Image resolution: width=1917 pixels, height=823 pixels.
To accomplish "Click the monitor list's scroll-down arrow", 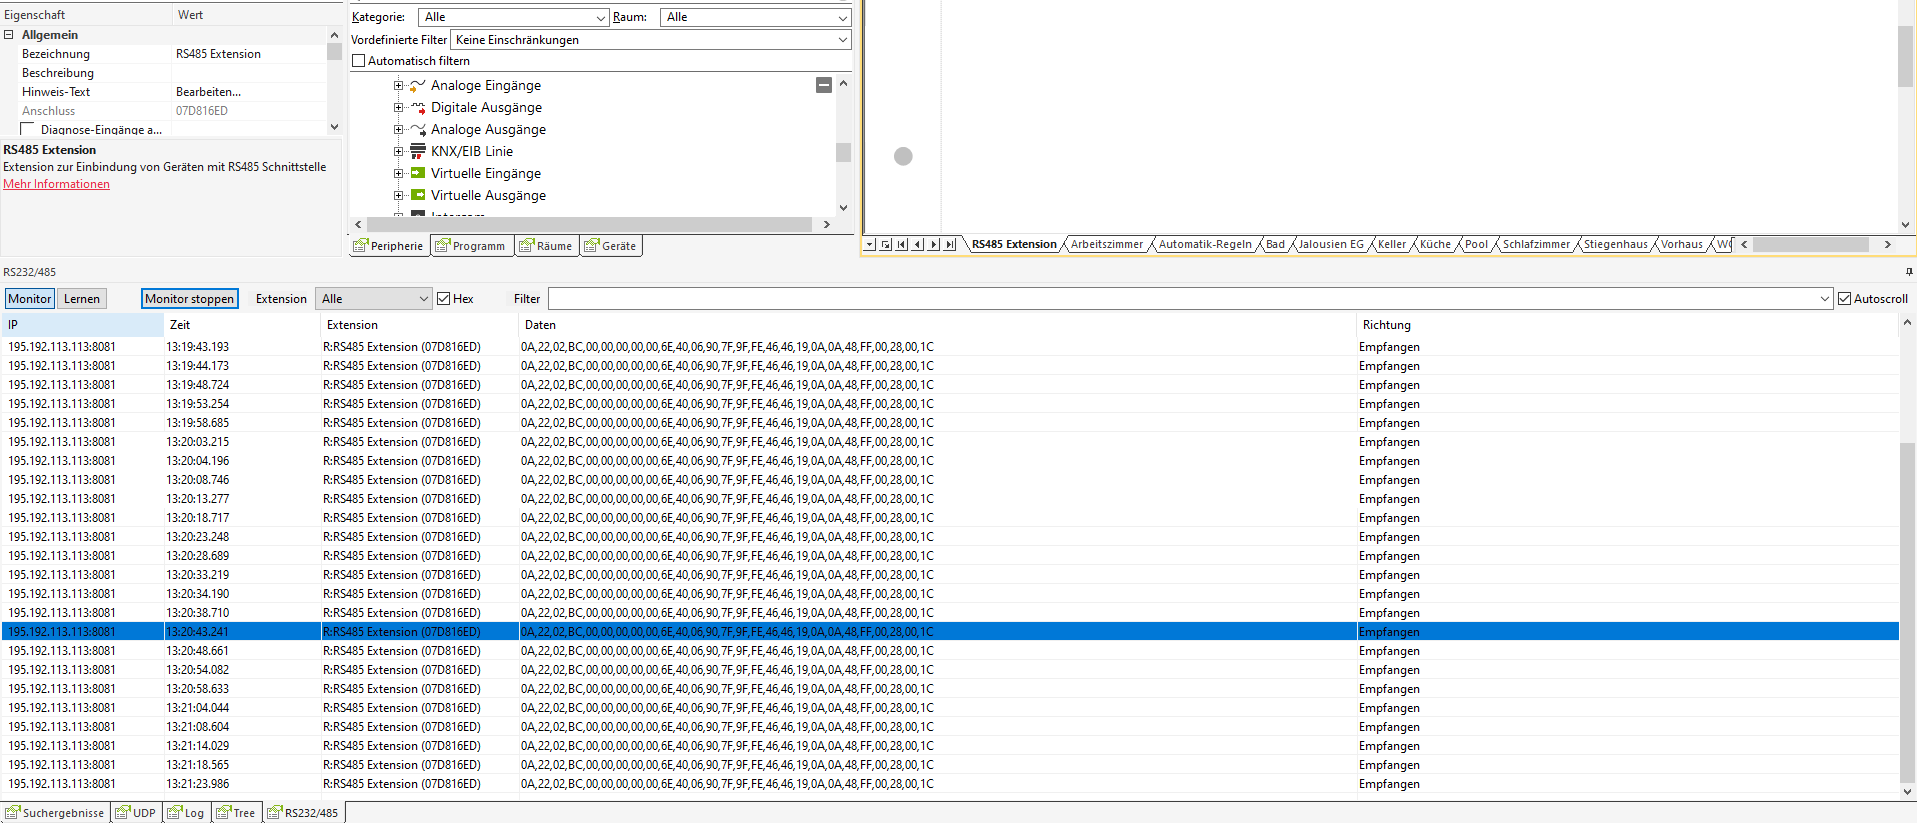I will coord(1907,791).
